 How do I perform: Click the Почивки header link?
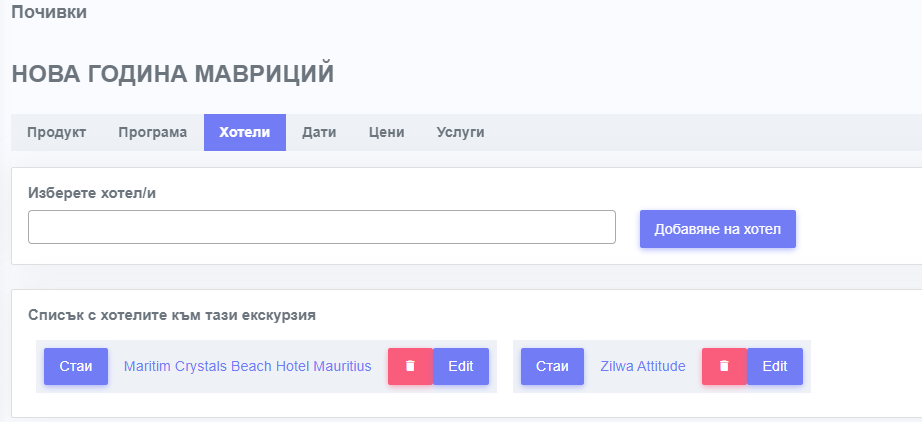48,13
